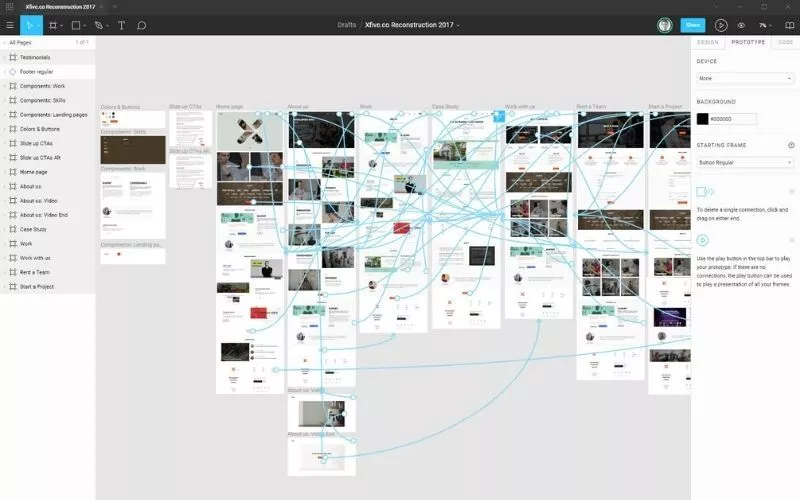Screen dimensions: 800x500
Task: Select the Pen tool
Action: coord(98,25)
